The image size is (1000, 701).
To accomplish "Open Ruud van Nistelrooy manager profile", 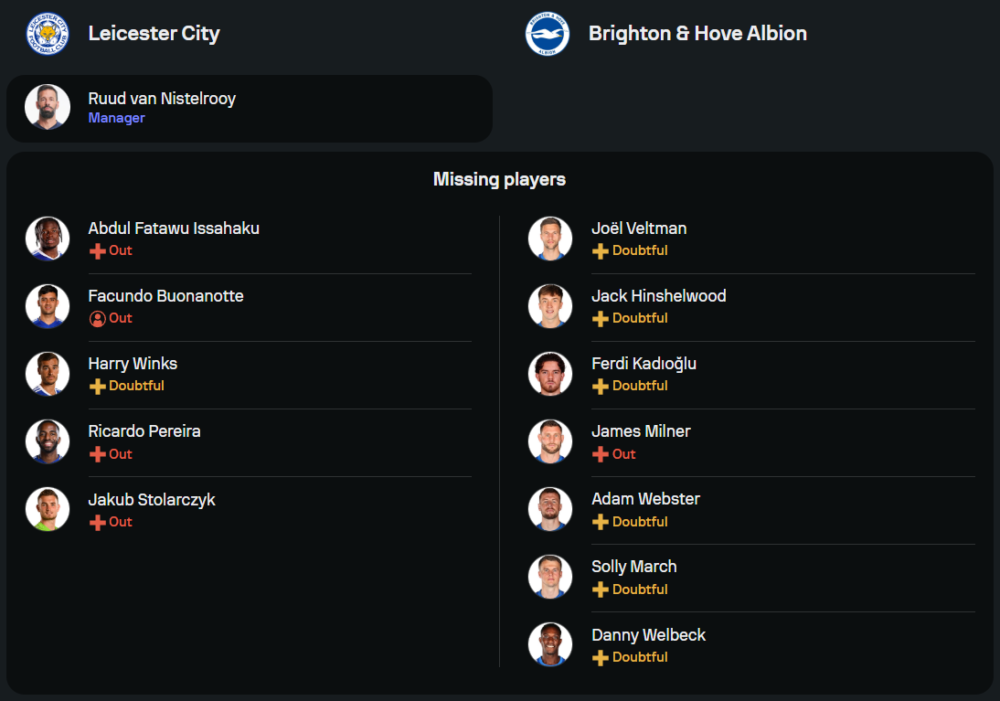I will [162, 99].
